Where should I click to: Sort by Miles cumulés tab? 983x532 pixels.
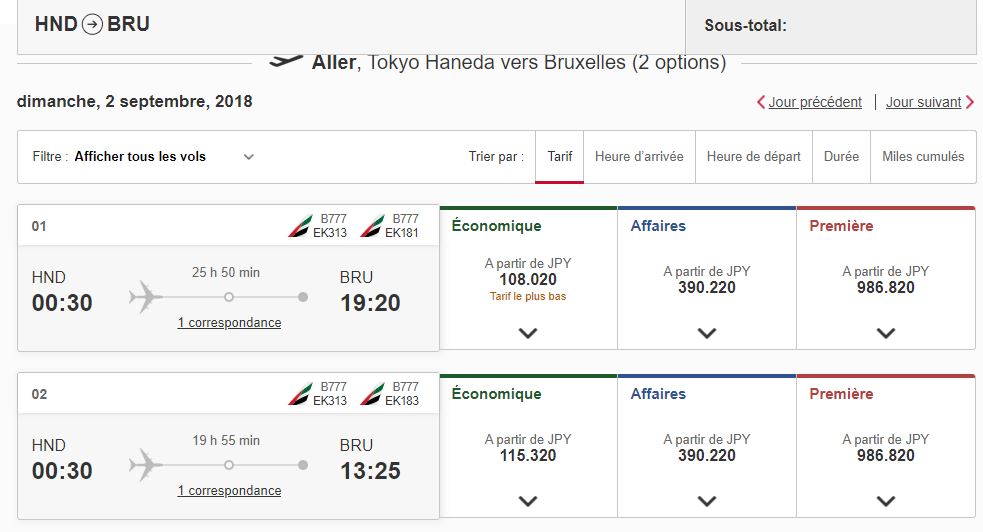923,157
